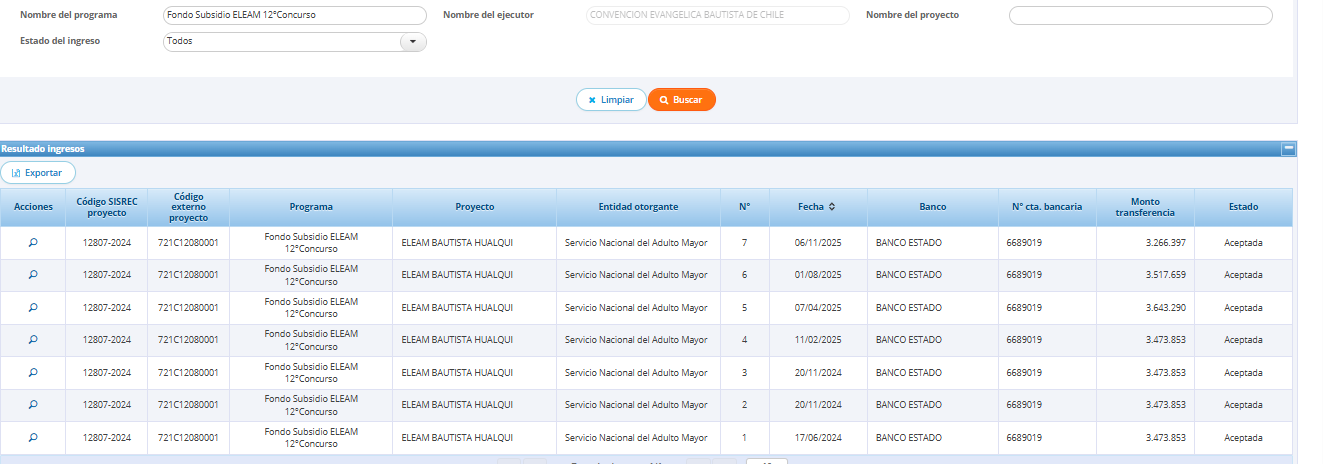The width and height of the screenshot is (1323, 464).
Task: Click the Banco column header
Action: pyautogui.click(x=933, y=207)
